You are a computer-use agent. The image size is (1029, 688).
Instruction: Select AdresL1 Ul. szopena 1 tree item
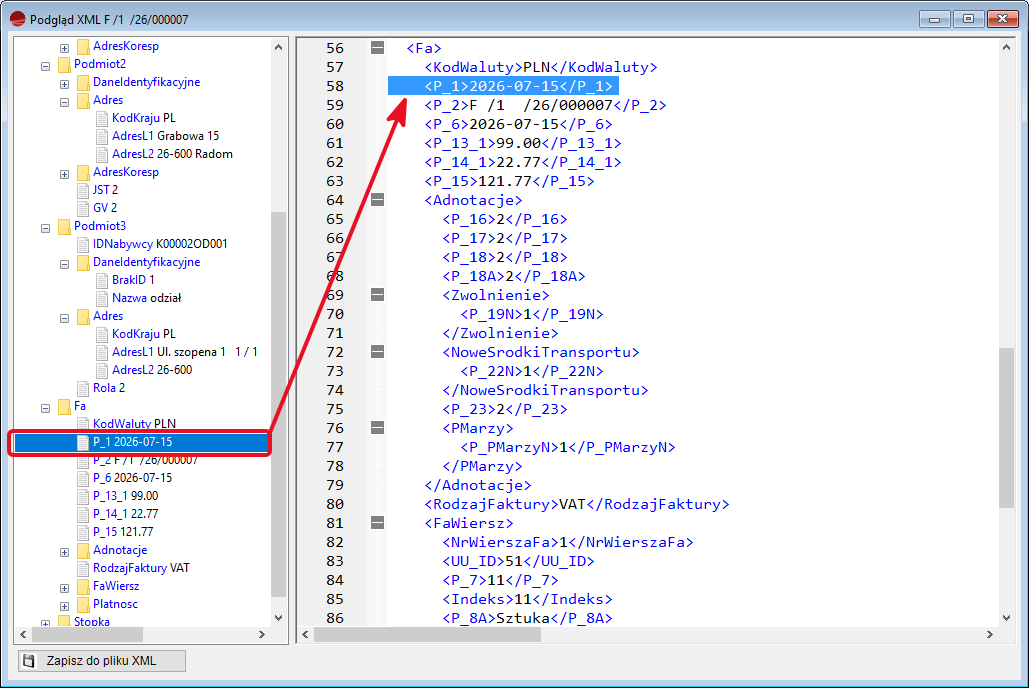(x=184, y=352)
